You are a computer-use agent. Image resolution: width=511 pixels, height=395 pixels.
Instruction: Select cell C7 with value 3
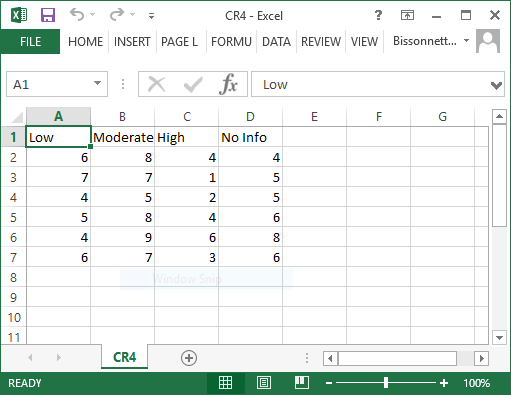pyautogui.click(x=186, y=257)
